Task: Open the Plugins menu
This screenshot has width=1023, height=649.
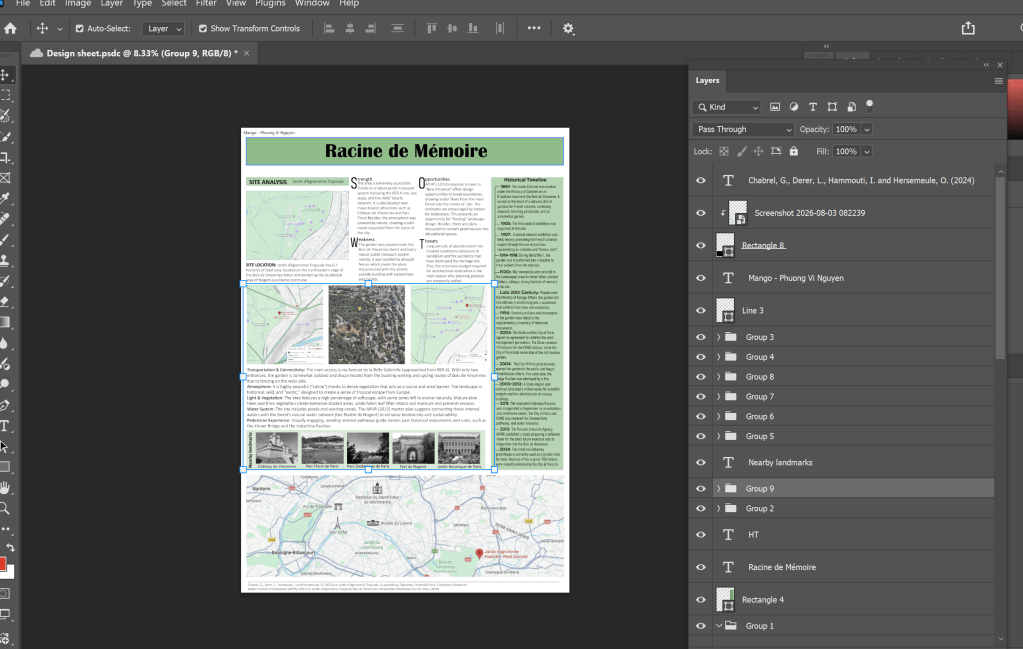Action: pyautogui.click(x=270, y=3)
